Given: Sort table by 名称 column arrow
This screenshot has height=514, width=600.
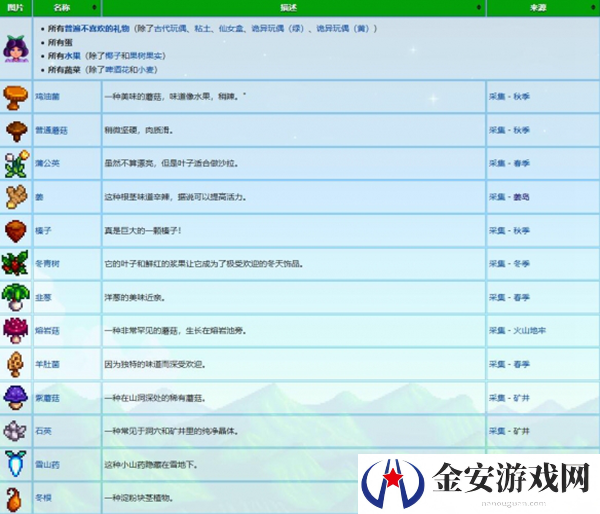Looking at the screenshot, I should [94, 8].
